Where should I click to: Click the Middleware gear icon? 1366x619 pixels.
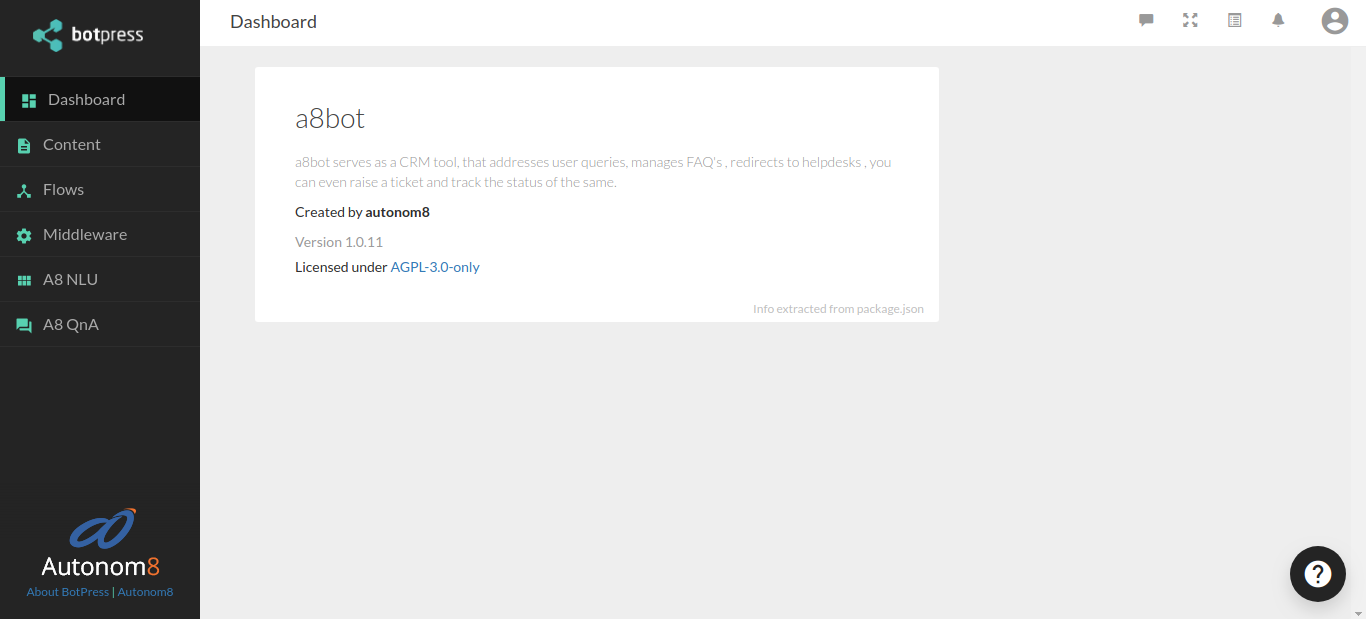pyautogui.click(x=24, y=235)
